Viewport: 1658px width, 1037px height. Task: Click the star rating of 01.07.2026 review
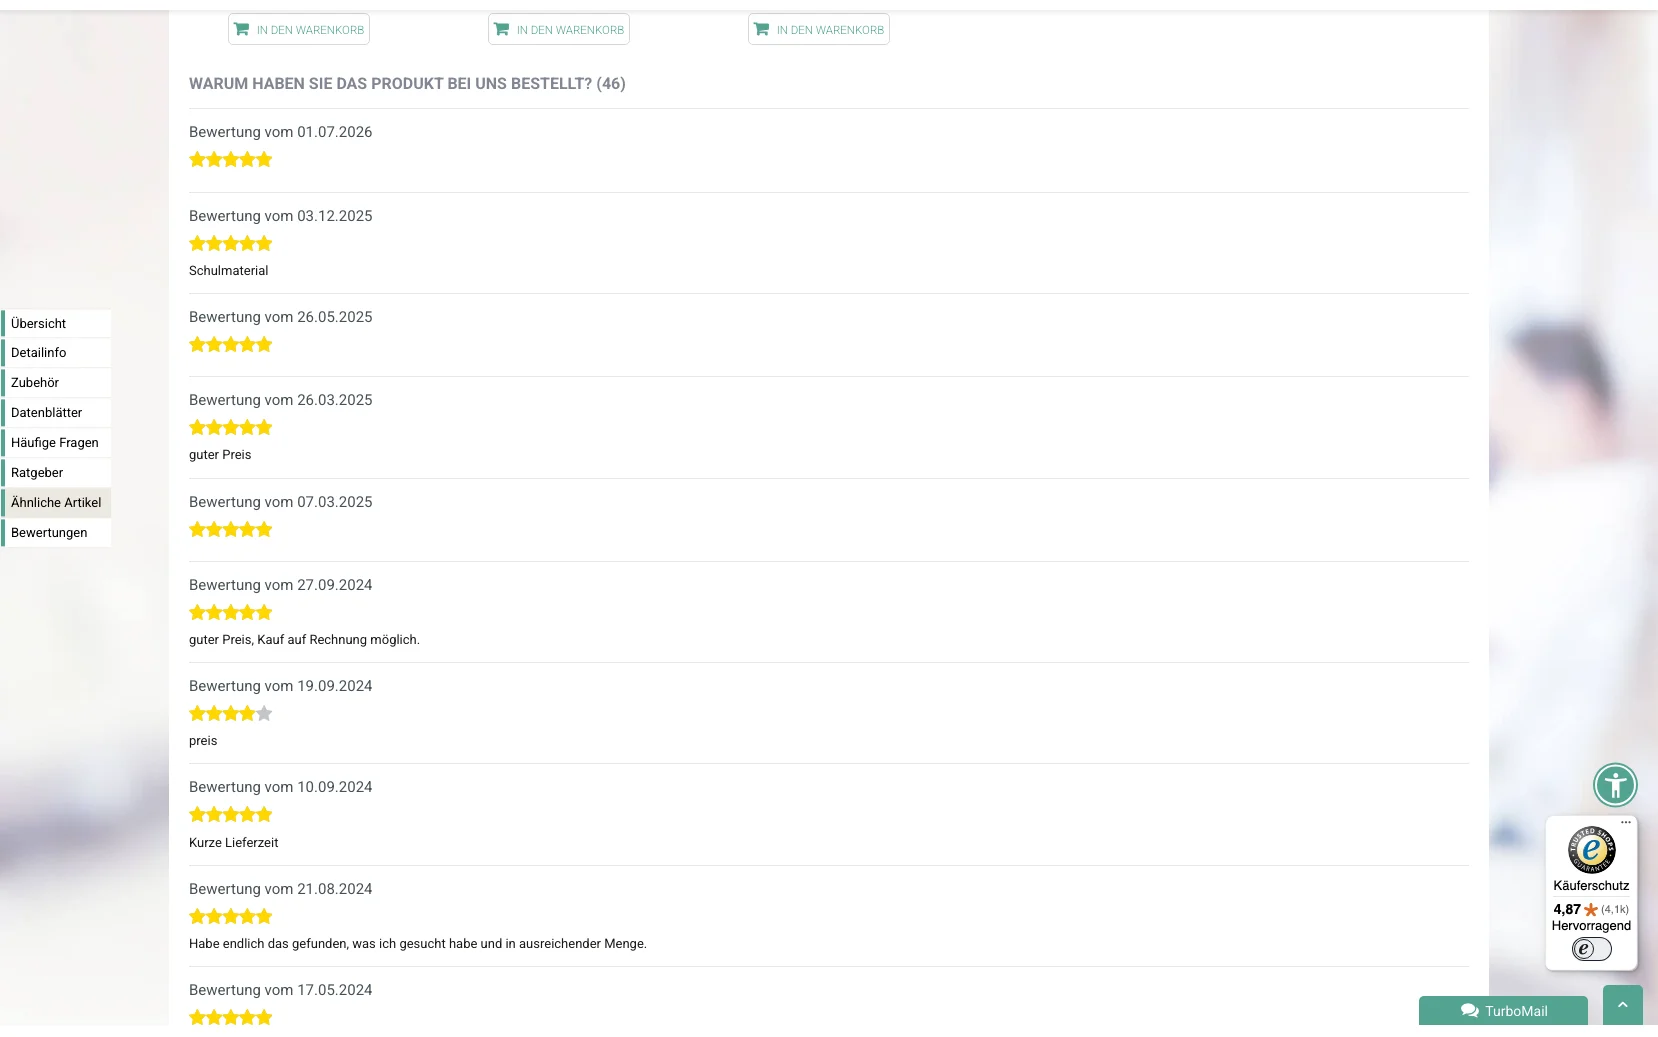(x=231, y=159)
